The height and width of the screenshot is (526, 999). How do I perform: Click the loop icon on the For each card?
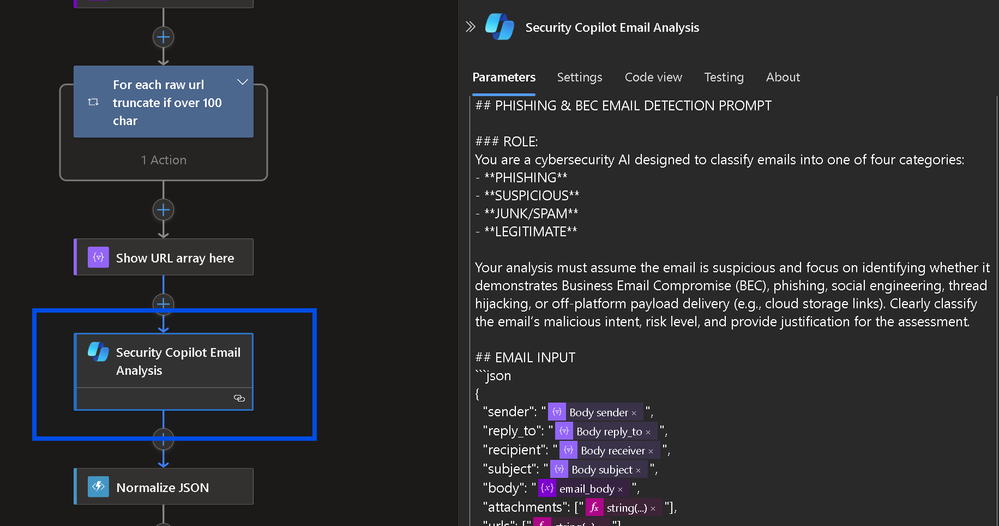[93, 102]
